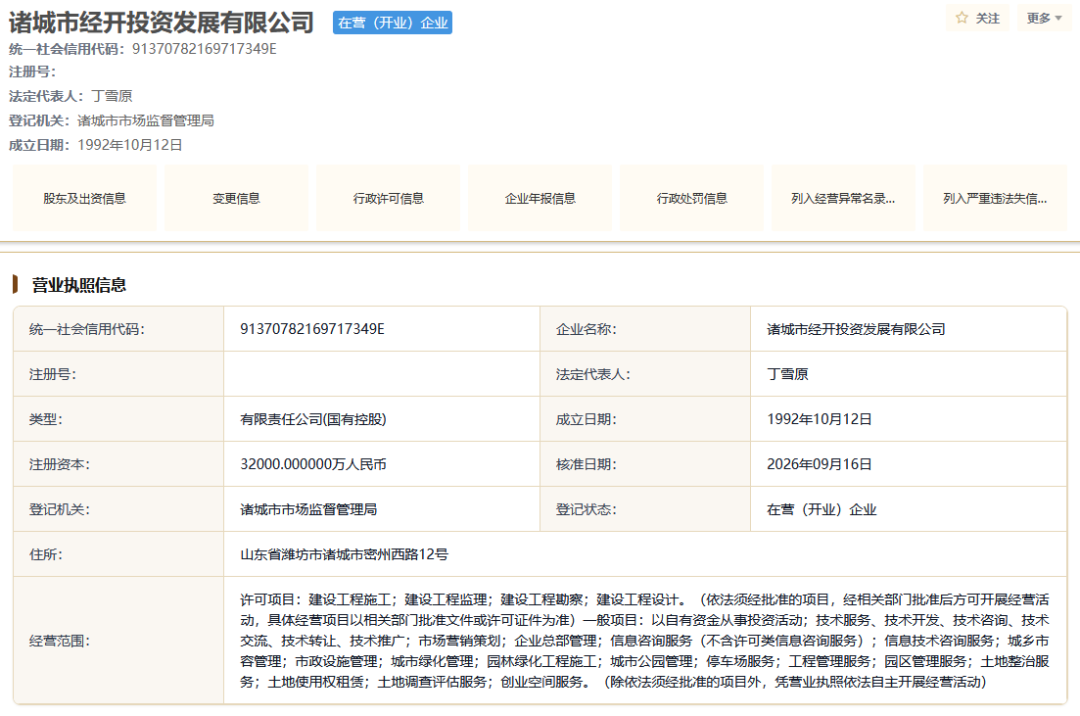Open the 更多 dropdown menu
This screenshot has height=716, width=1080.
(x=1044, y=18)
